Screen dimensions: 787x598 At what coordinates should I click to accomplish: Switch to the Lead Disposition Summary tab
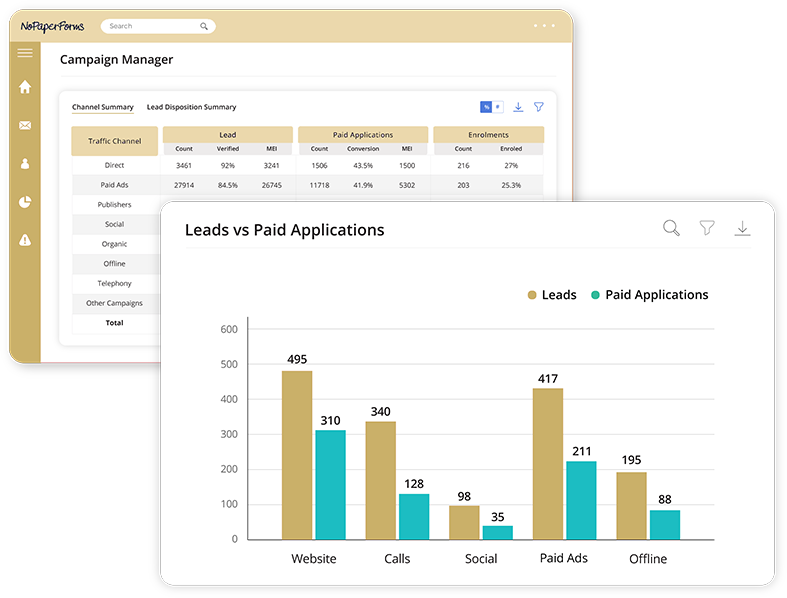191,107
